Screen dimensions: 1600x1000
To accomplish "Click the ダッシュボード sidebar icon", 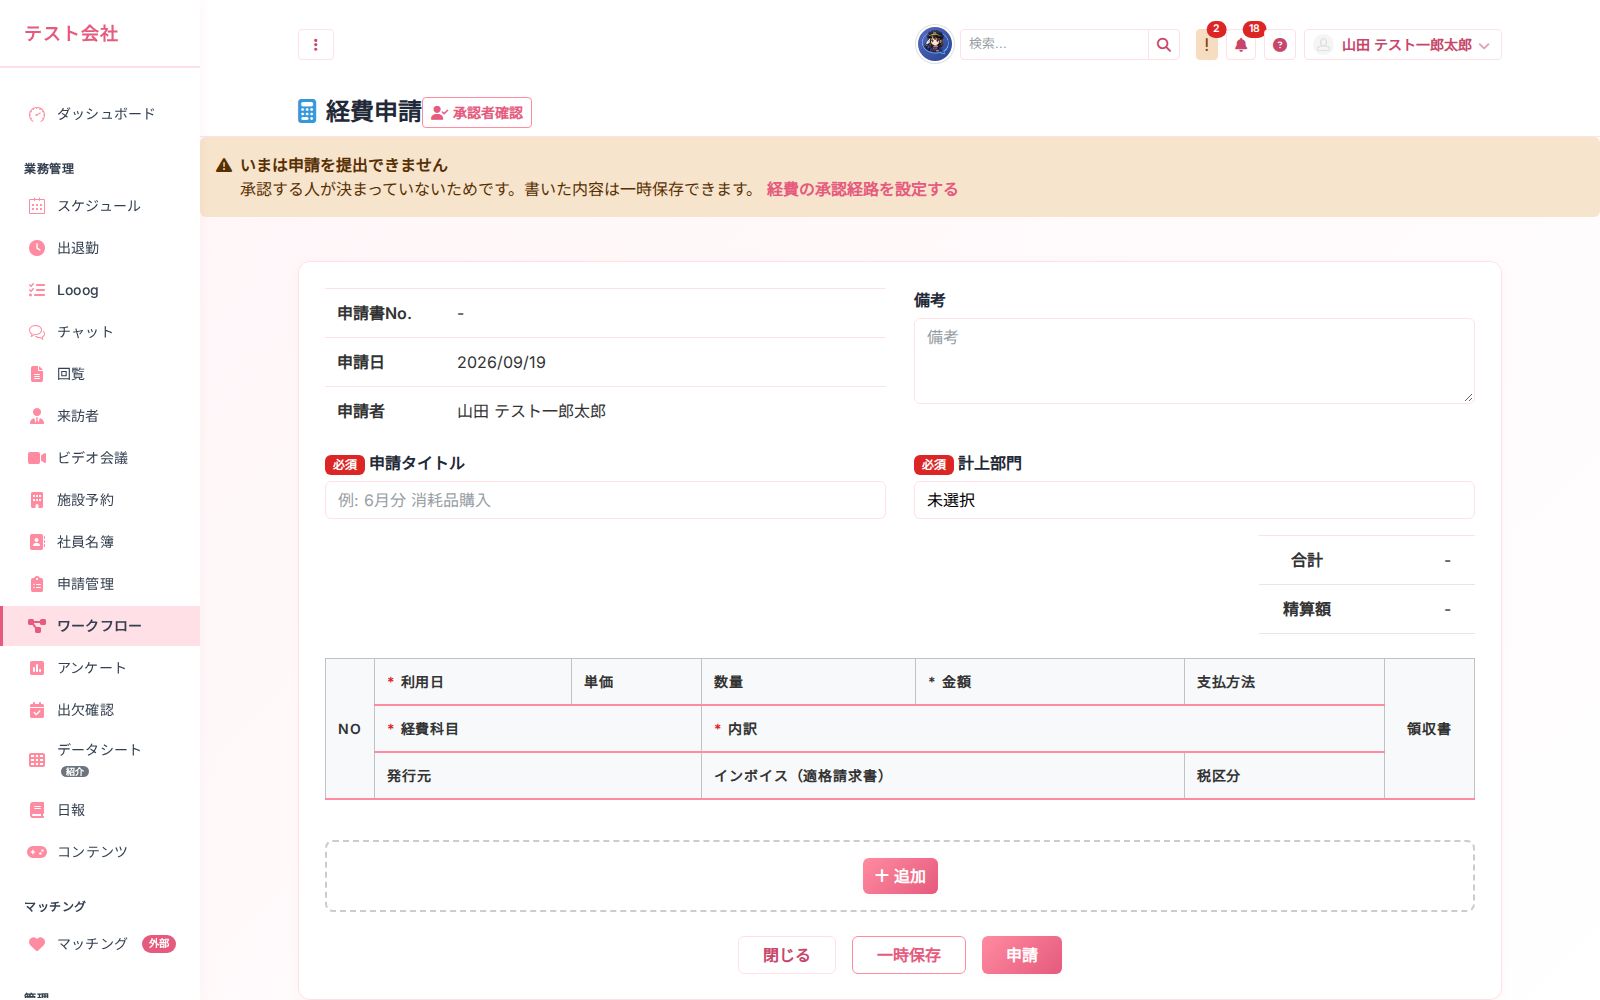I will (x=37, y=114).
